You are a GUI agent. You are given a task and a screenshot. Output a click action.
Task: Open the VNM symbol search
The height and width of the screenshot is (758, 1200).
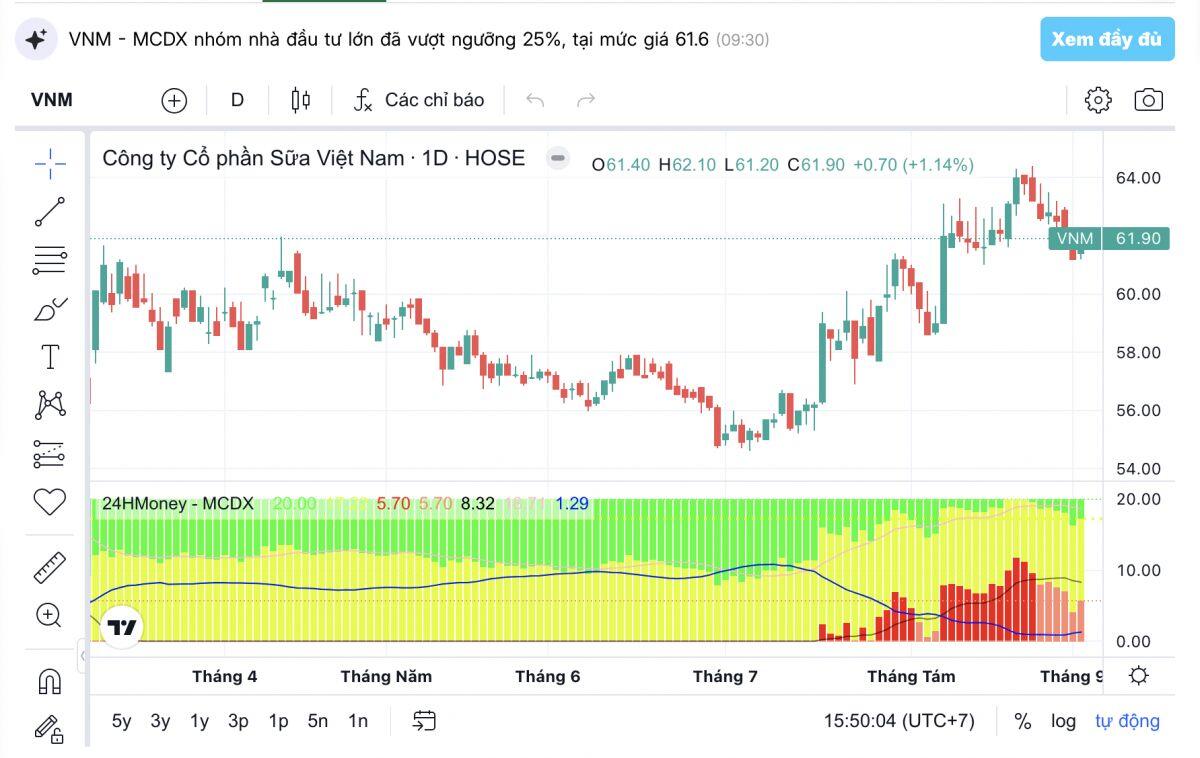tap(52, 100)
